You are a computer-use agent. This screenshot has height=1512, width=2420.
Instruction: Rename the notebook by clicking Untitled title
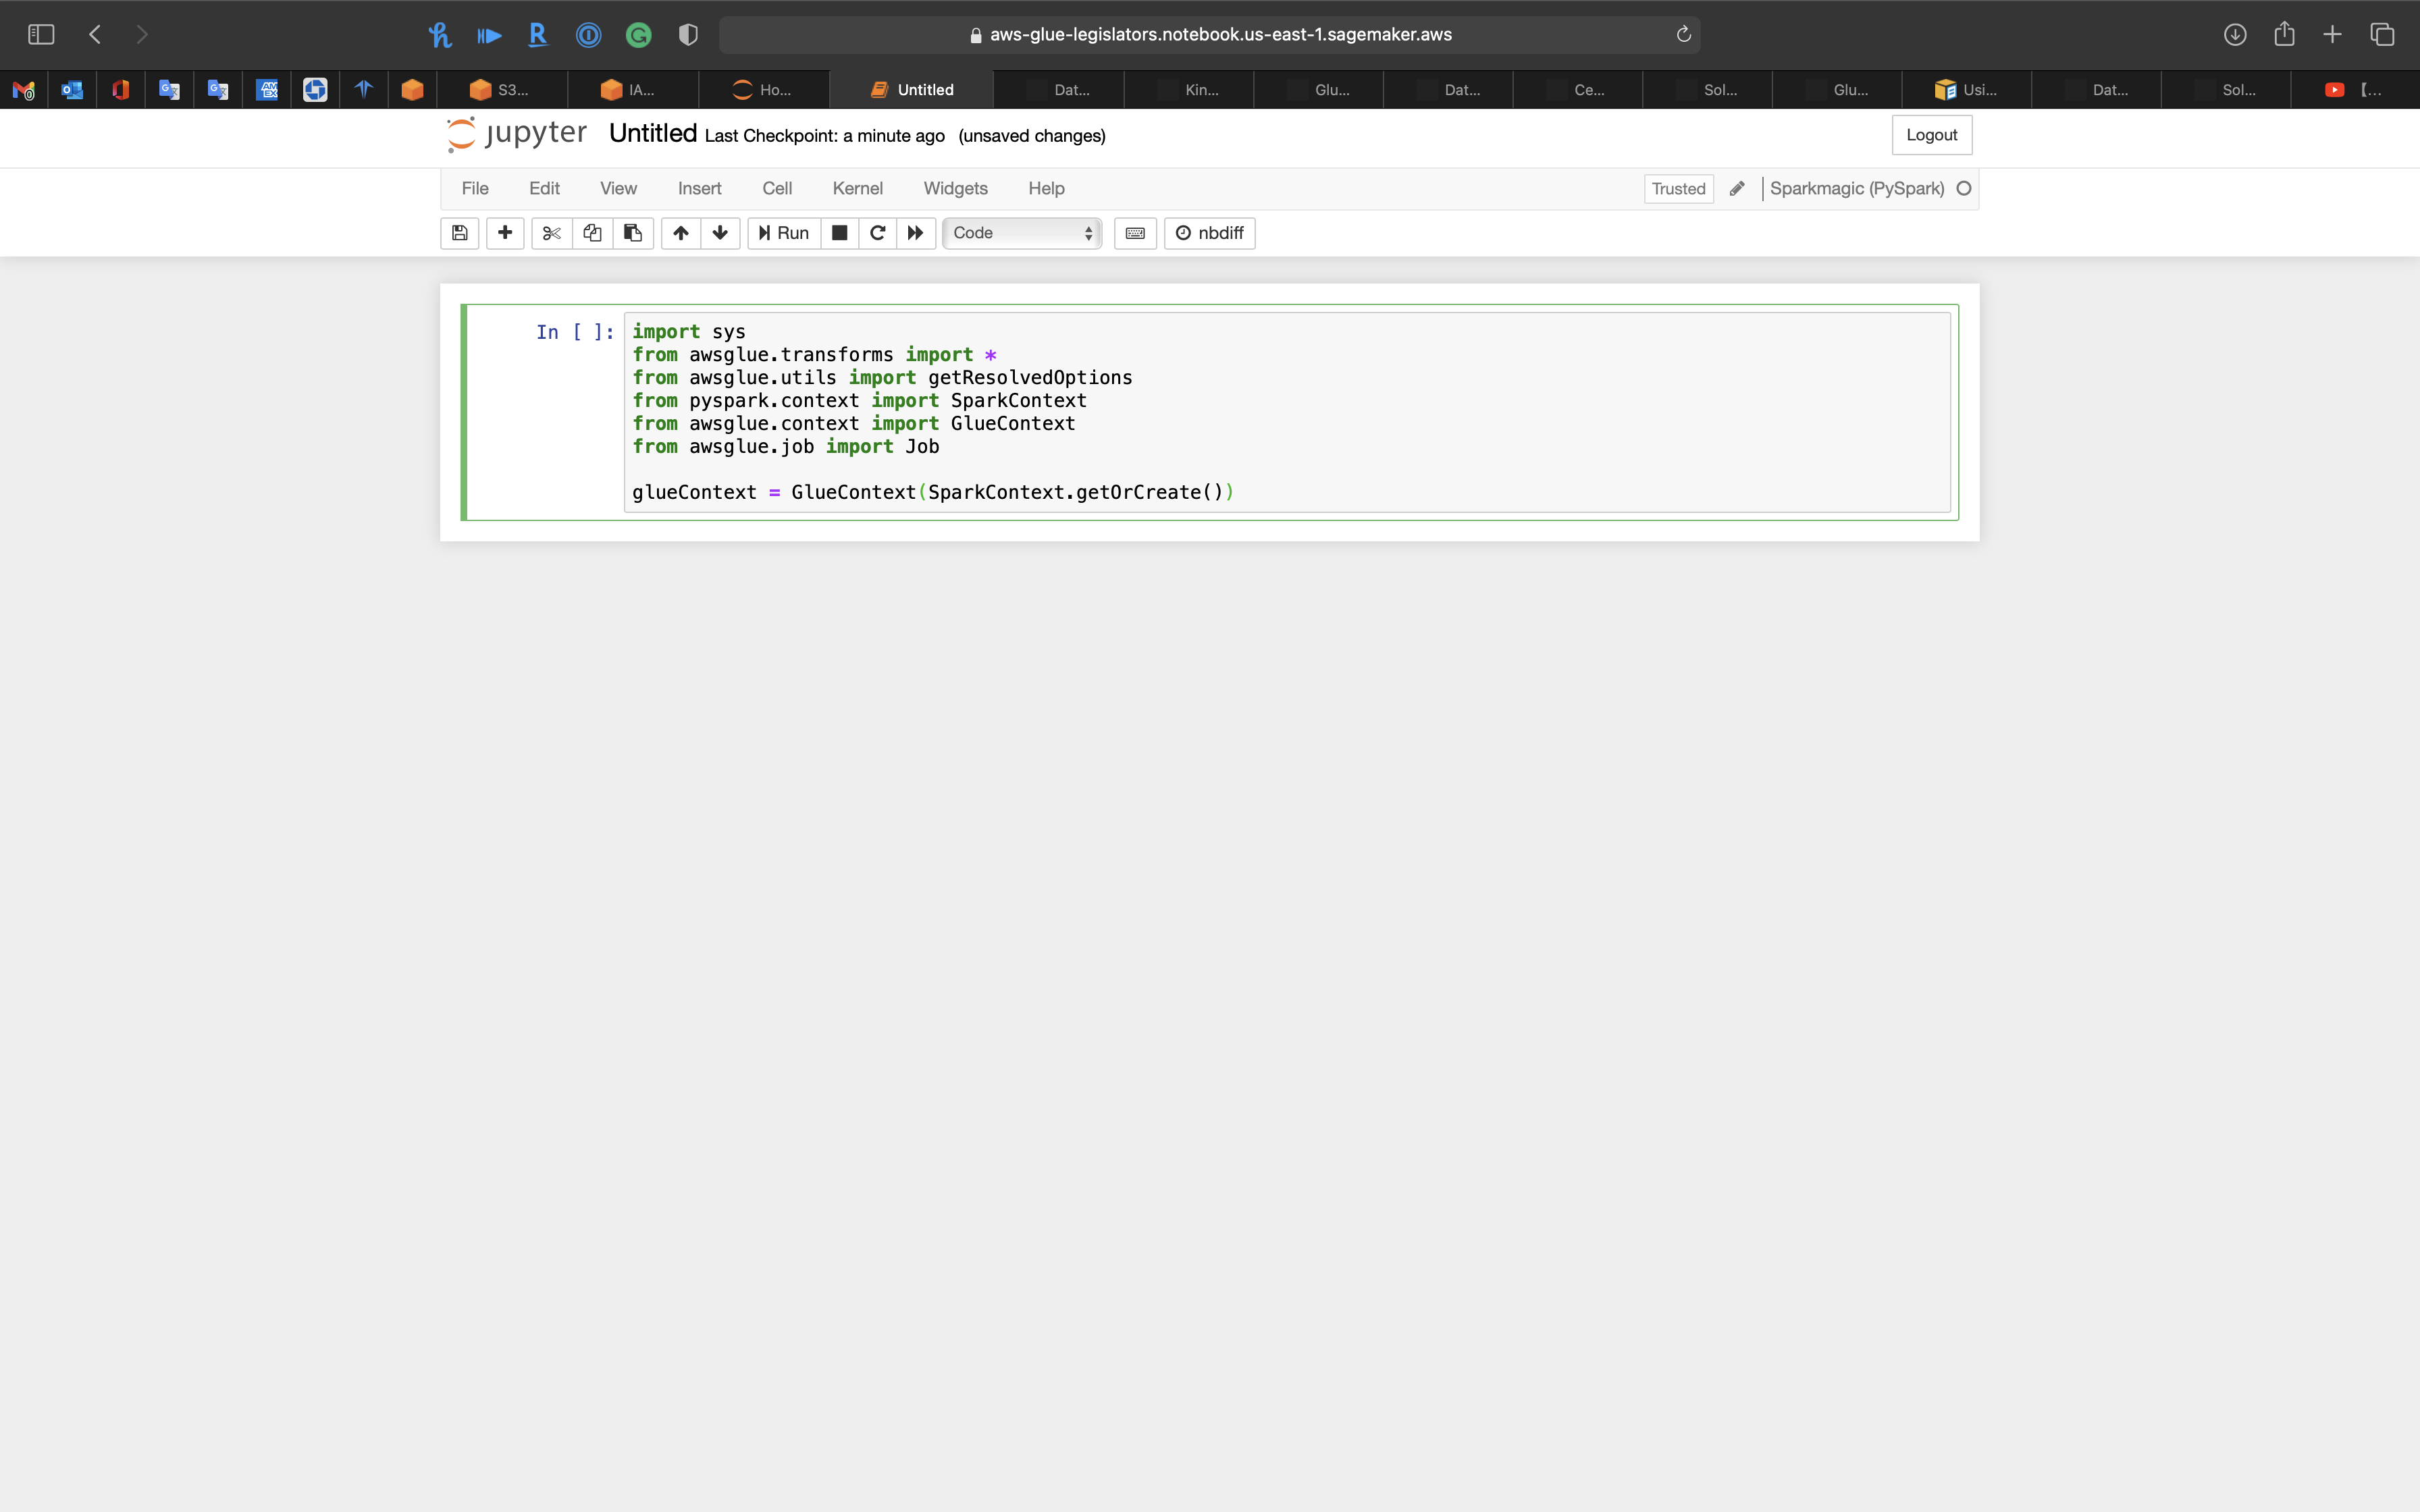652,134
